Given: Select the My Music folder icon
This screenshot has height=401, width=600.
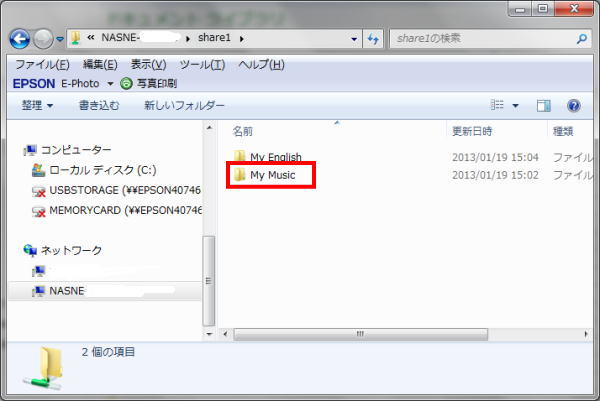Looking at the screenshot, I should tap(240, 175).
